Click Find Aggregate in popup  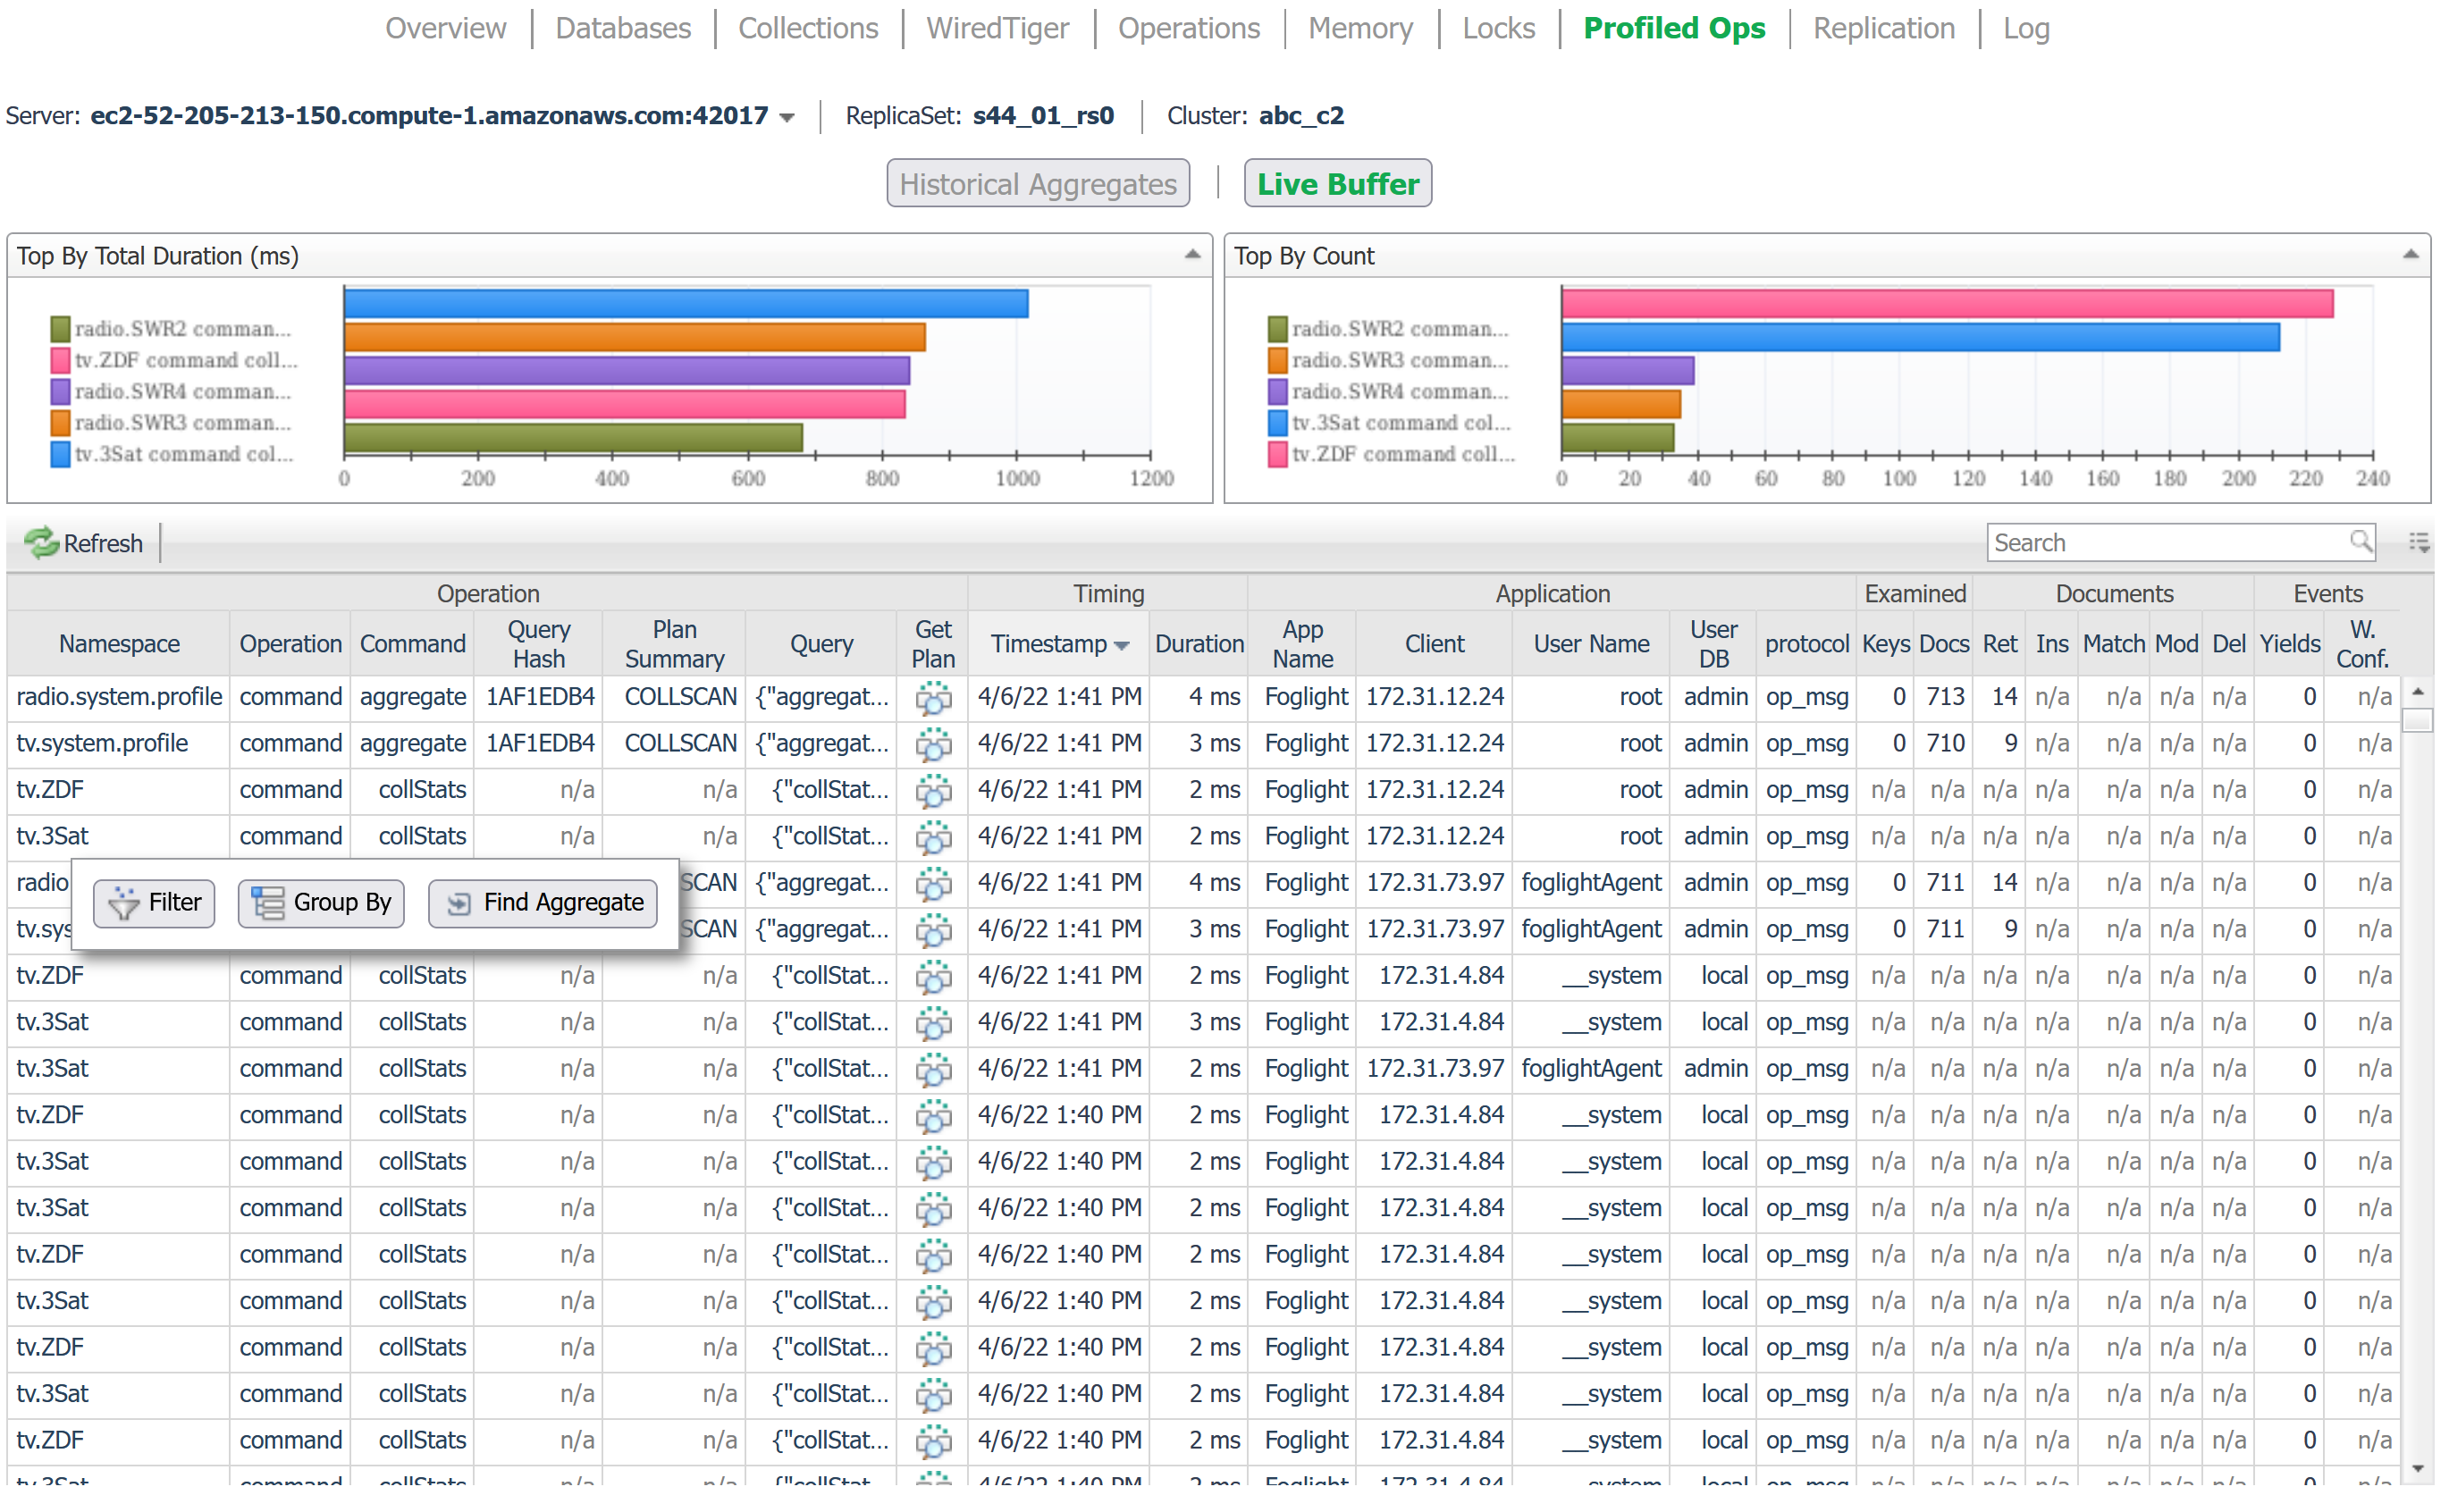click(543, 903)
